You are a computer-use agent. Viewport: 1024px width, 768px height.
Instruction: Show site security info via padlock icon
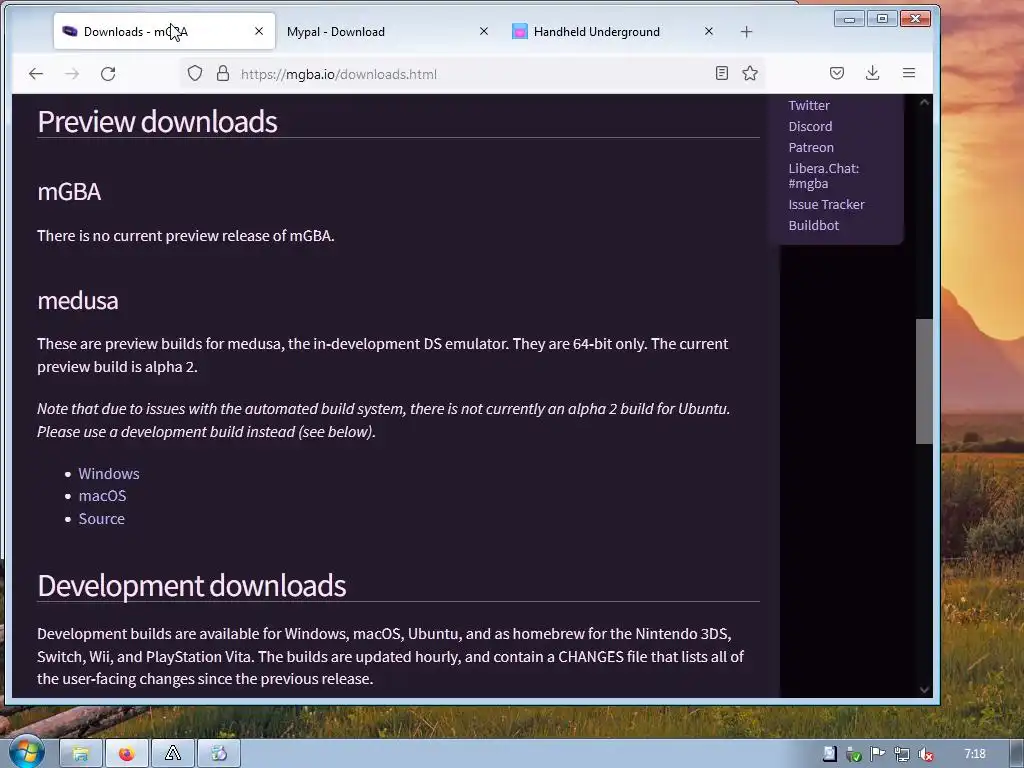pos(223,73)
